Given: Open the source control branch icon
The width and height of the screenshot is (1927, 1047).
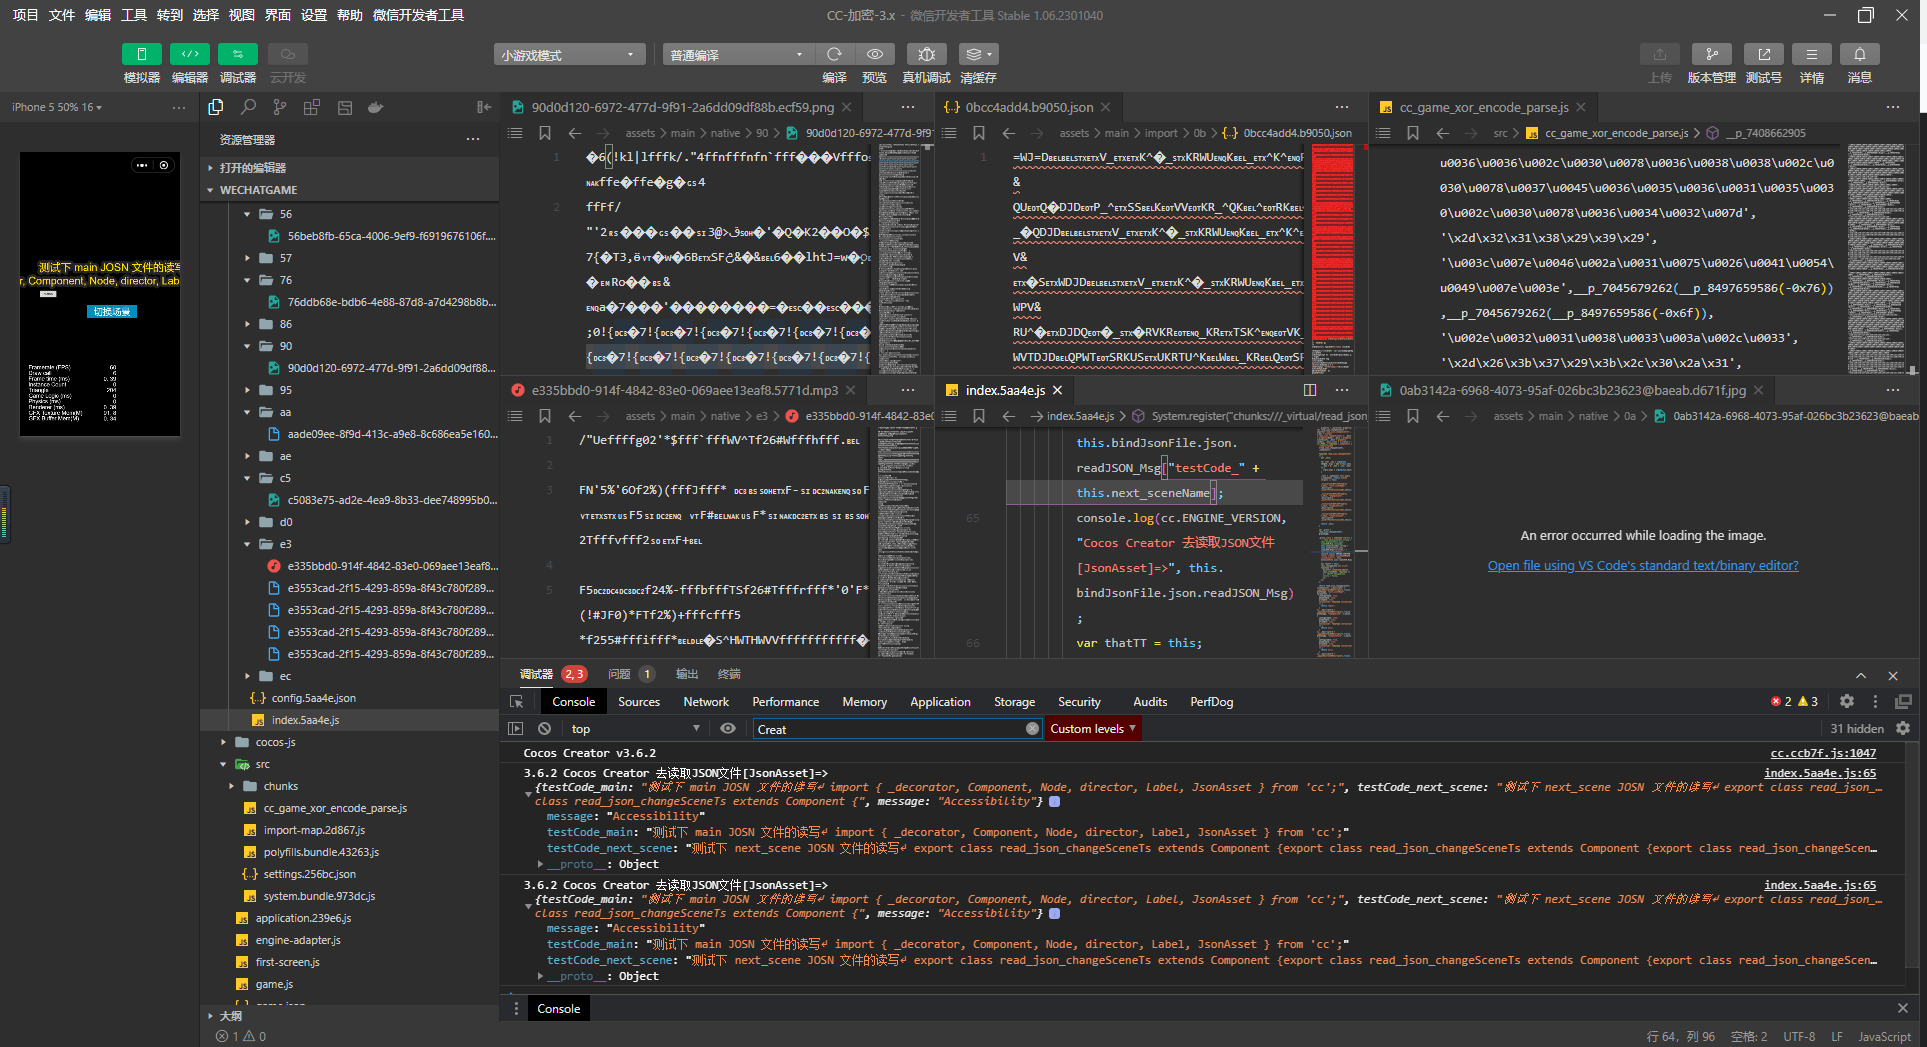Looking at the screenshot, I should (x=280, y=107).
